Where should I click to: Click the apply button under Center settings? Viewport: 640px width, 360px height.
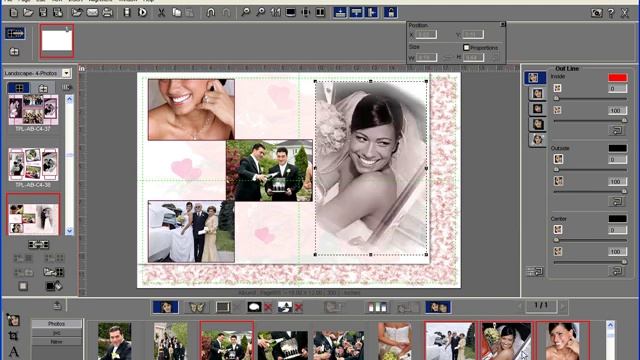617,271
